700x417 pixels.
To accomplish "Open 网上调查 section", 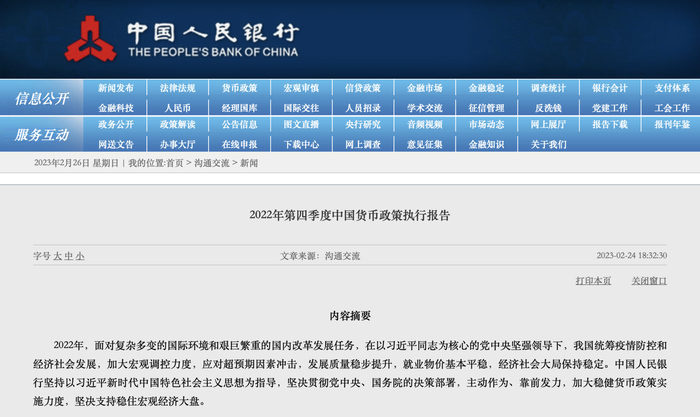I will (x=363, y=144).
